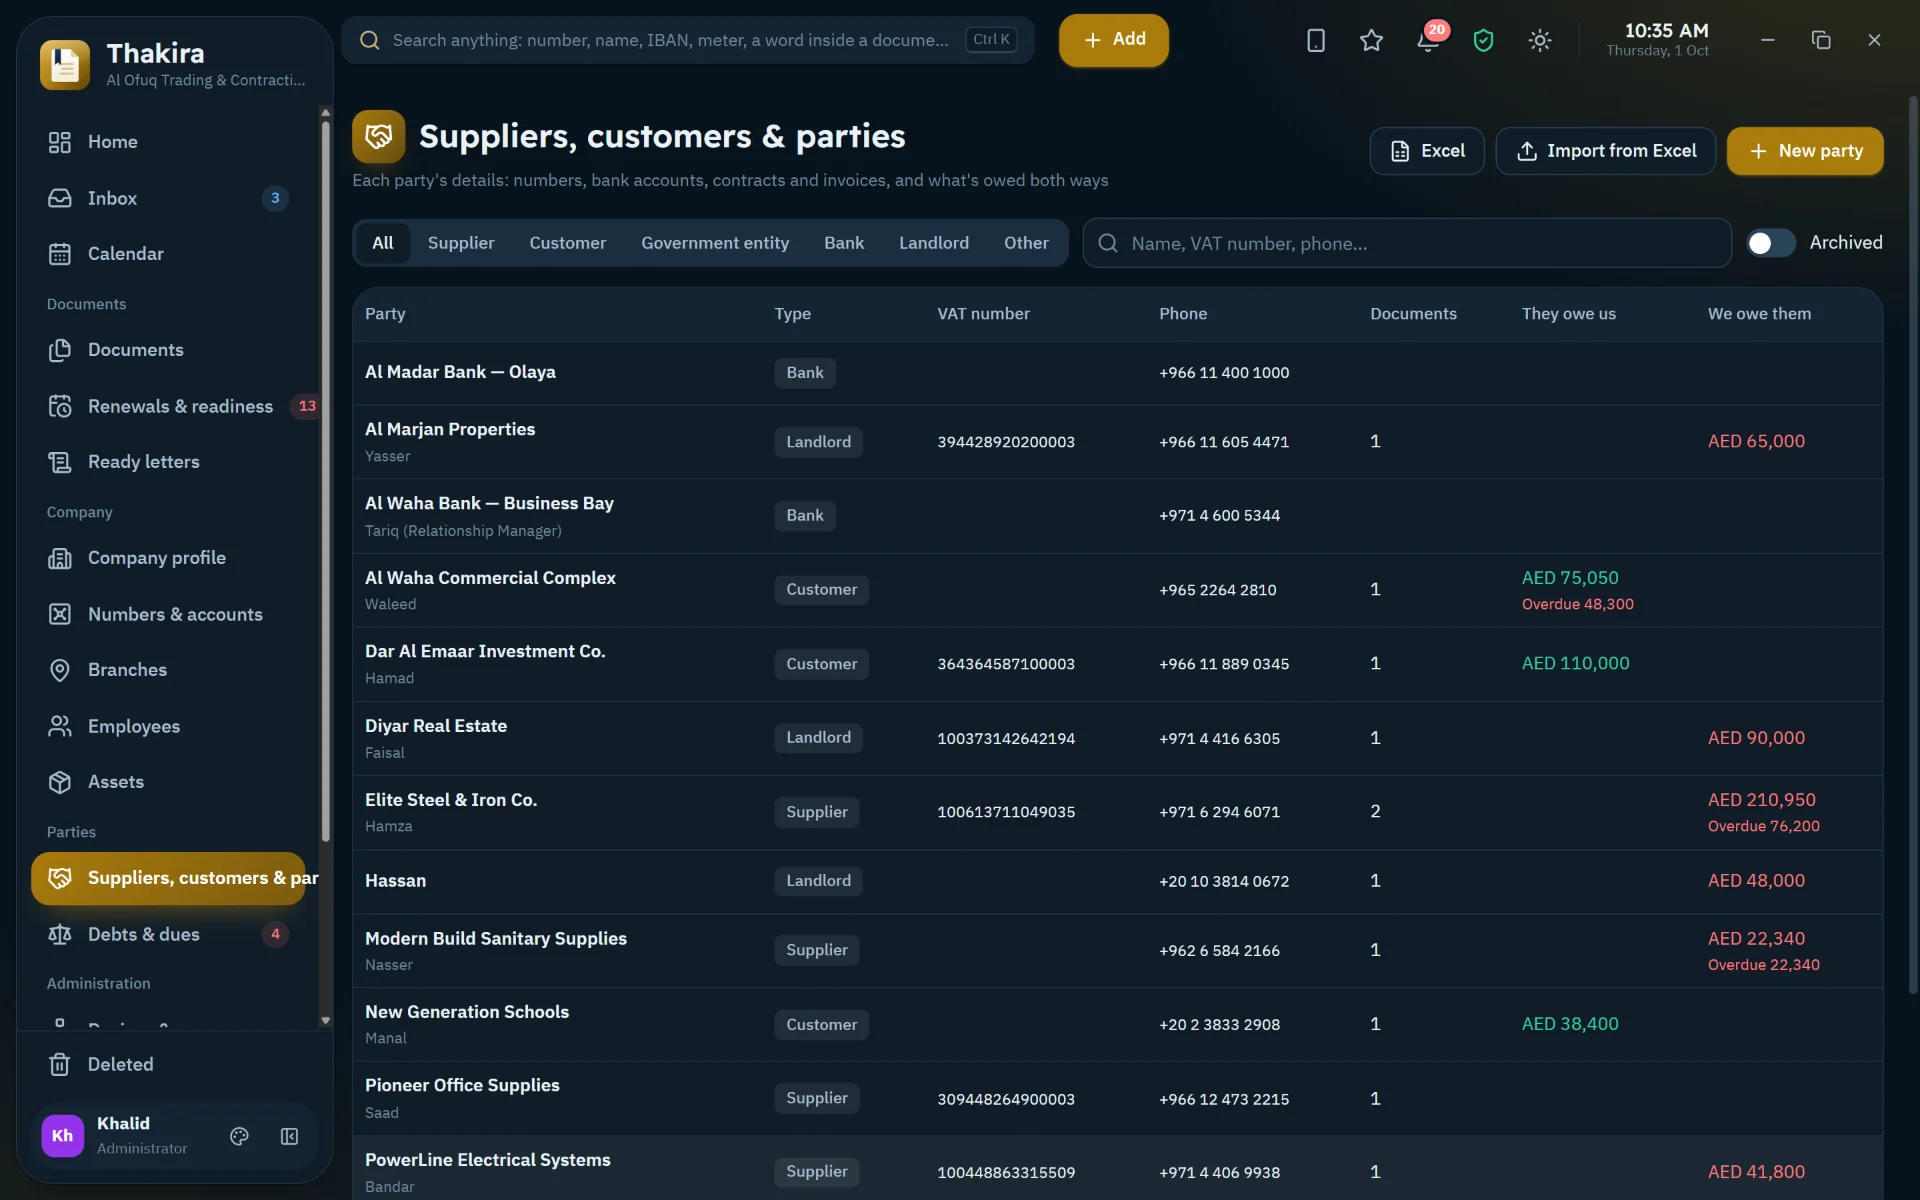
Task: Open Khalid Administrator user profile
Action: pos(122,1136)
